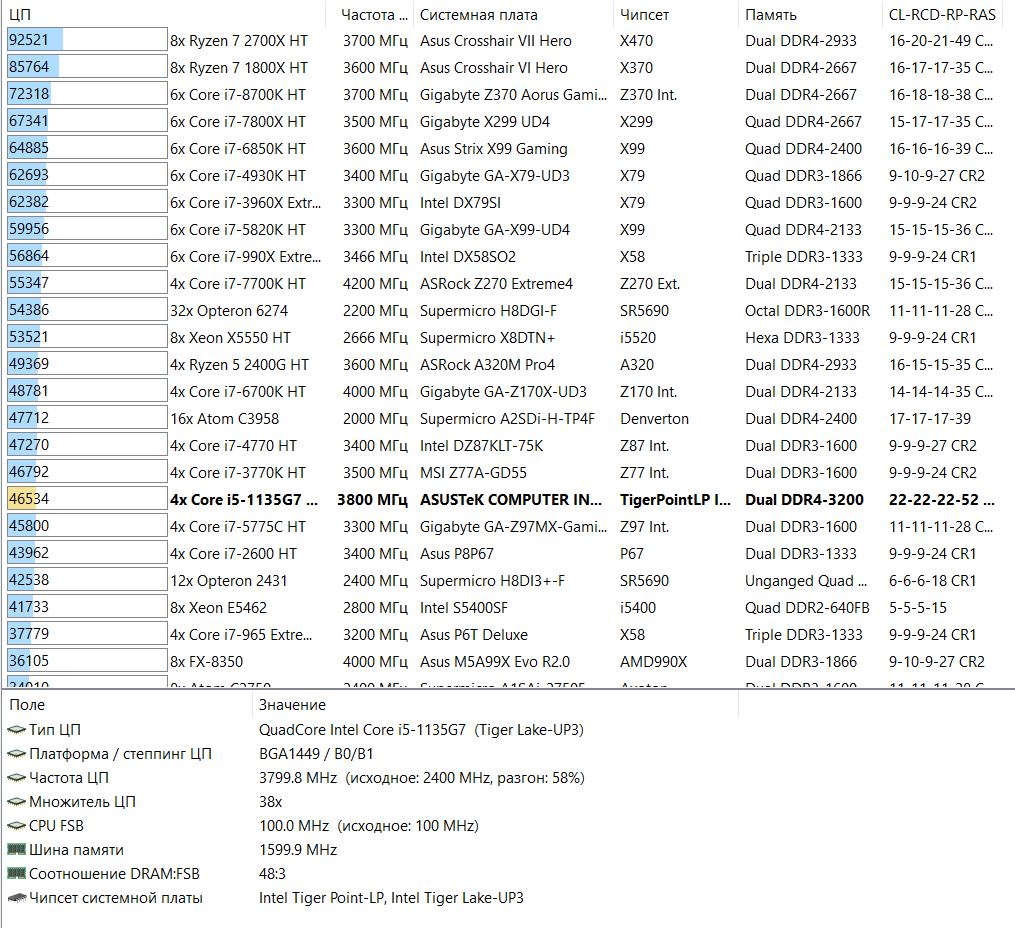Select the 4200 МГц frequency cell

click(375, 284)
